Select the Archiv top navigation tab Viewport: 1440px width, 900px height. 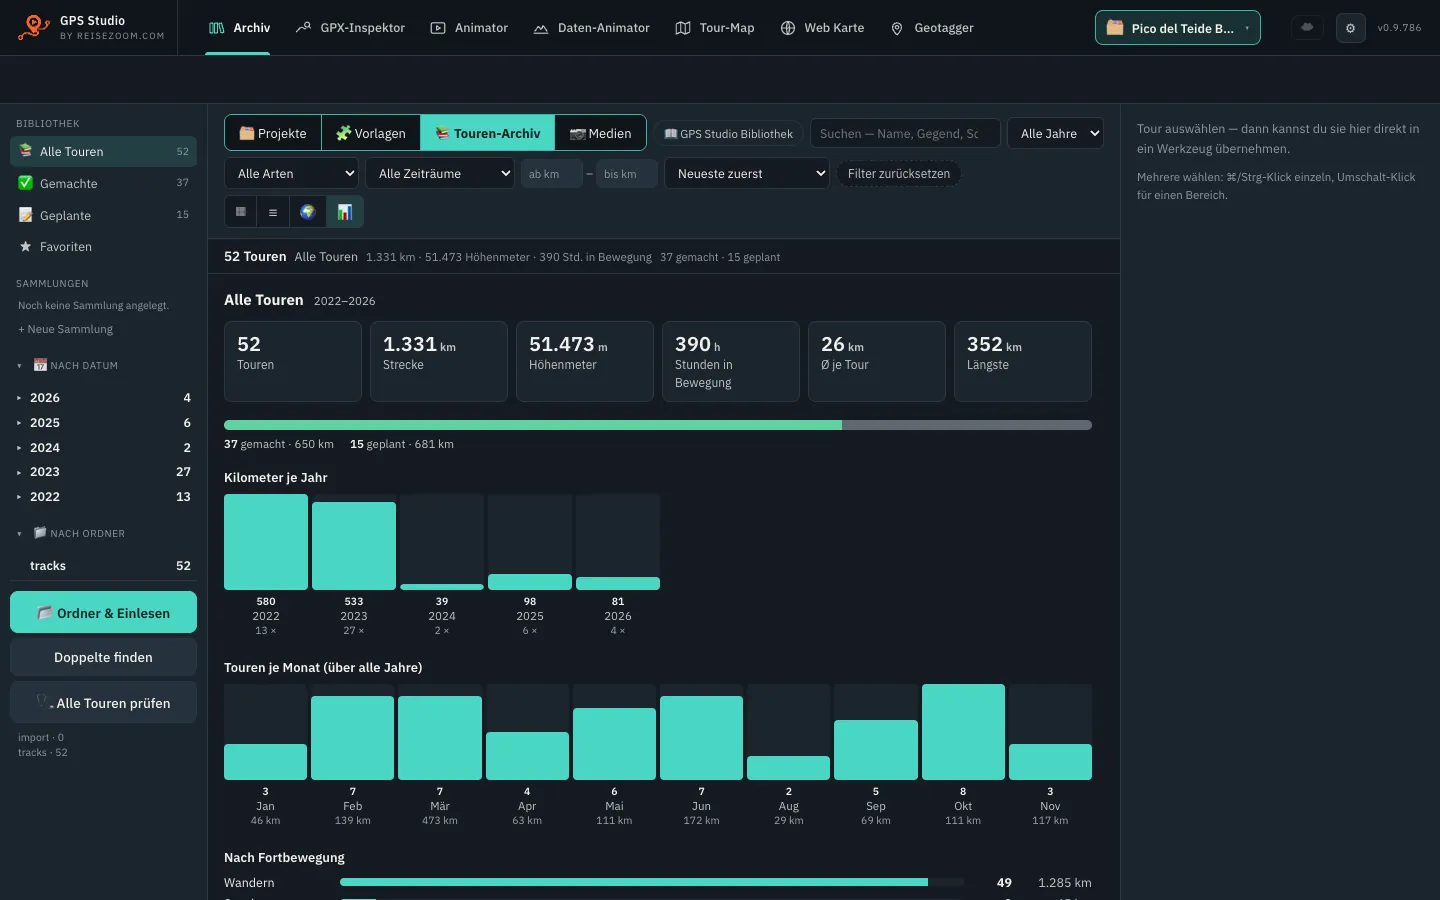[239, 28]
